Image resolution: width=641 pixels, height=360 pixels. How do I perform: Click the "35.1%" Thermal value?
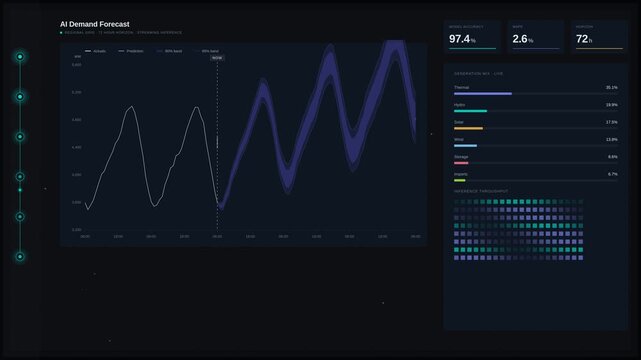[x=612, y=87]
